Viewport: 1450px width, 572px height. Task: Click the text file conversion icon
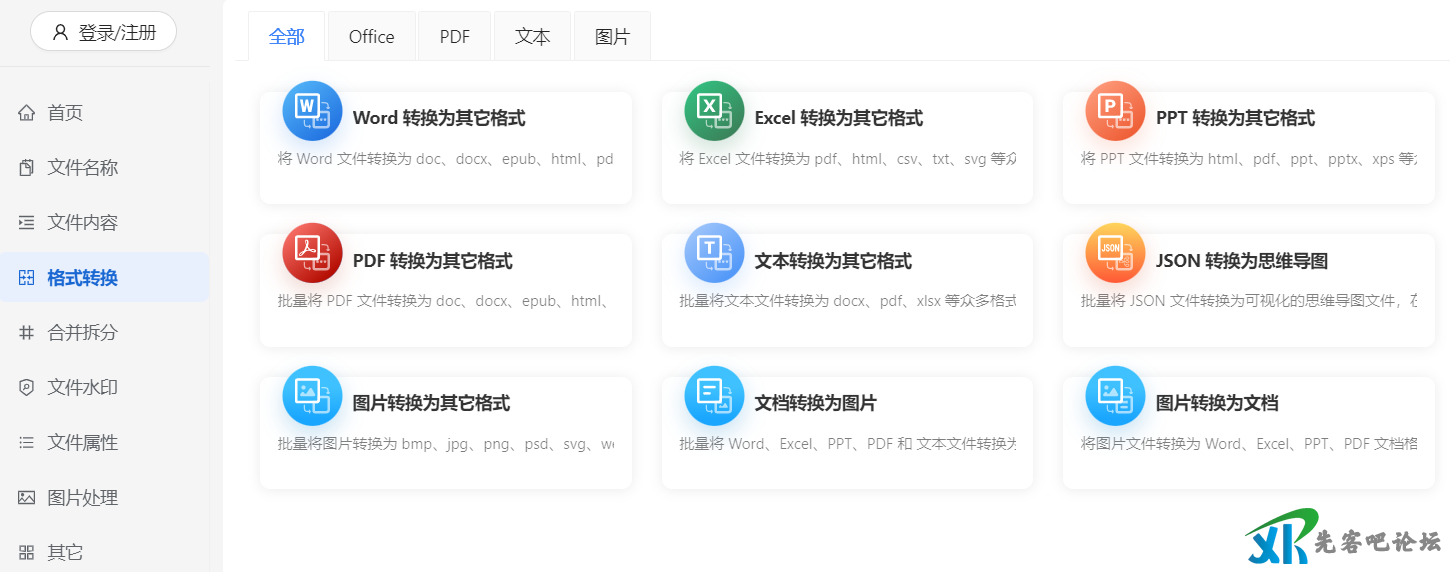pyautogui.click(x=714, y=253)
